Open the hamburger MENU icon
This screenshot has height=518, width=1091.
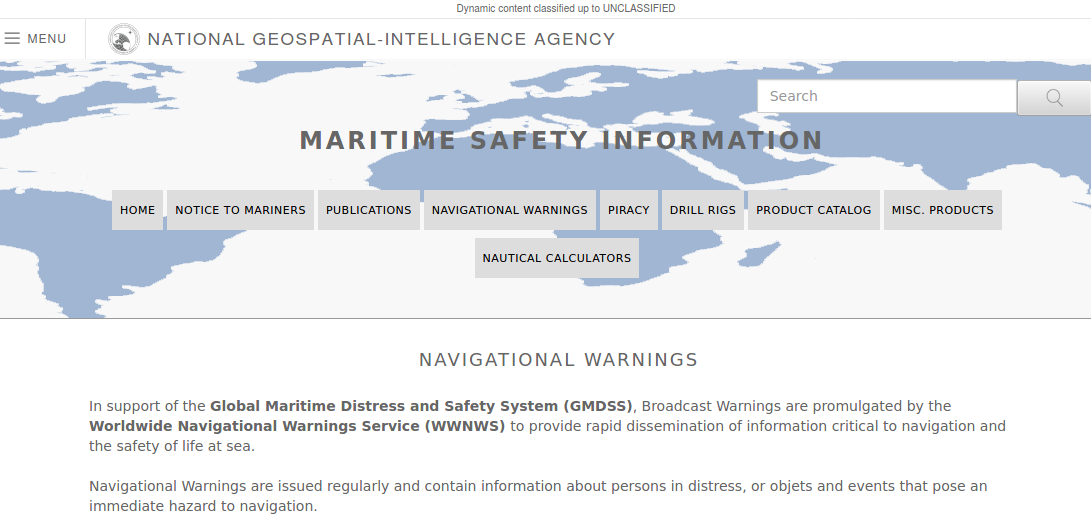[x=12, y=38]
